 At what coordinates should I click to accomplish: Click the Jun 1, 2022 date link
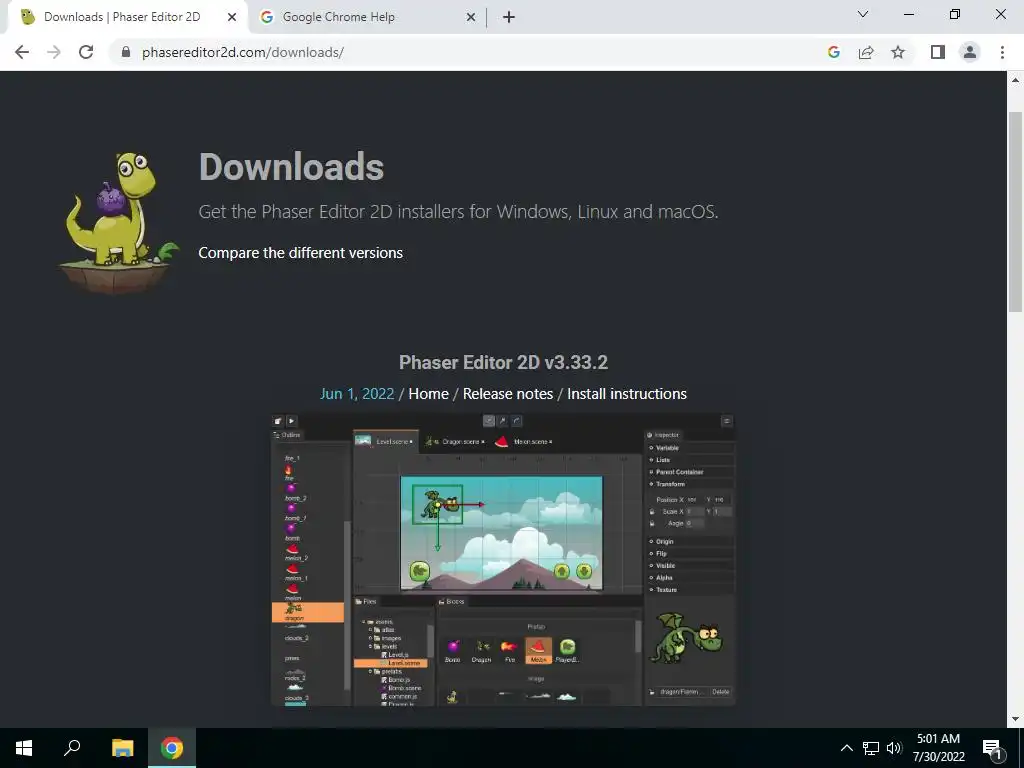coord(357,394)
